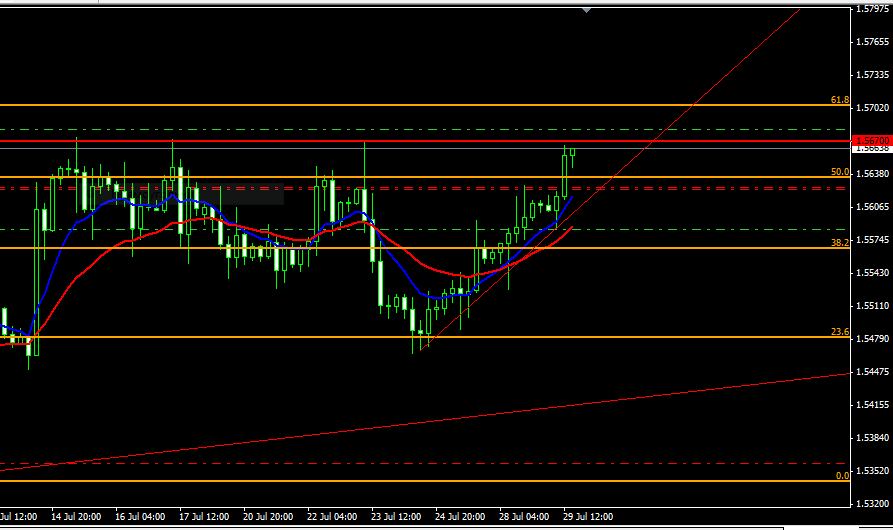Click the 14 Jul 20:00 time label
The image size is (893, 530).
[x=76, y=517]
